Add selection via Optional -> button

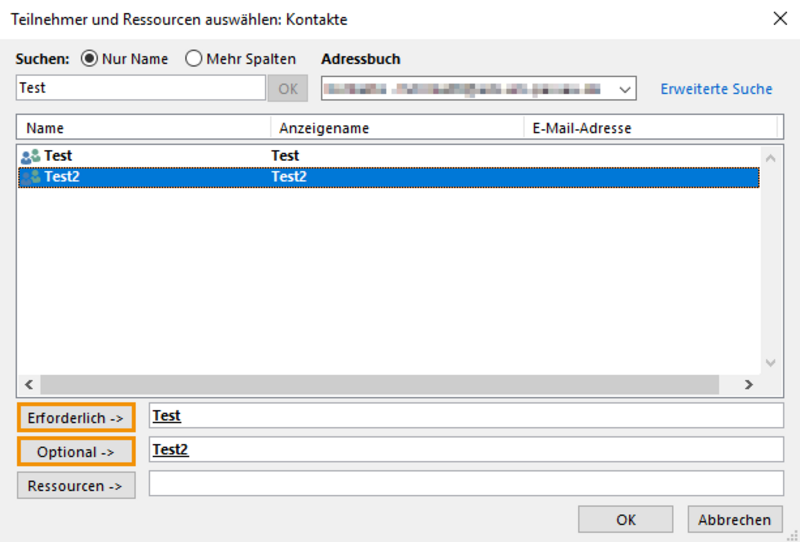coord(76,452)
